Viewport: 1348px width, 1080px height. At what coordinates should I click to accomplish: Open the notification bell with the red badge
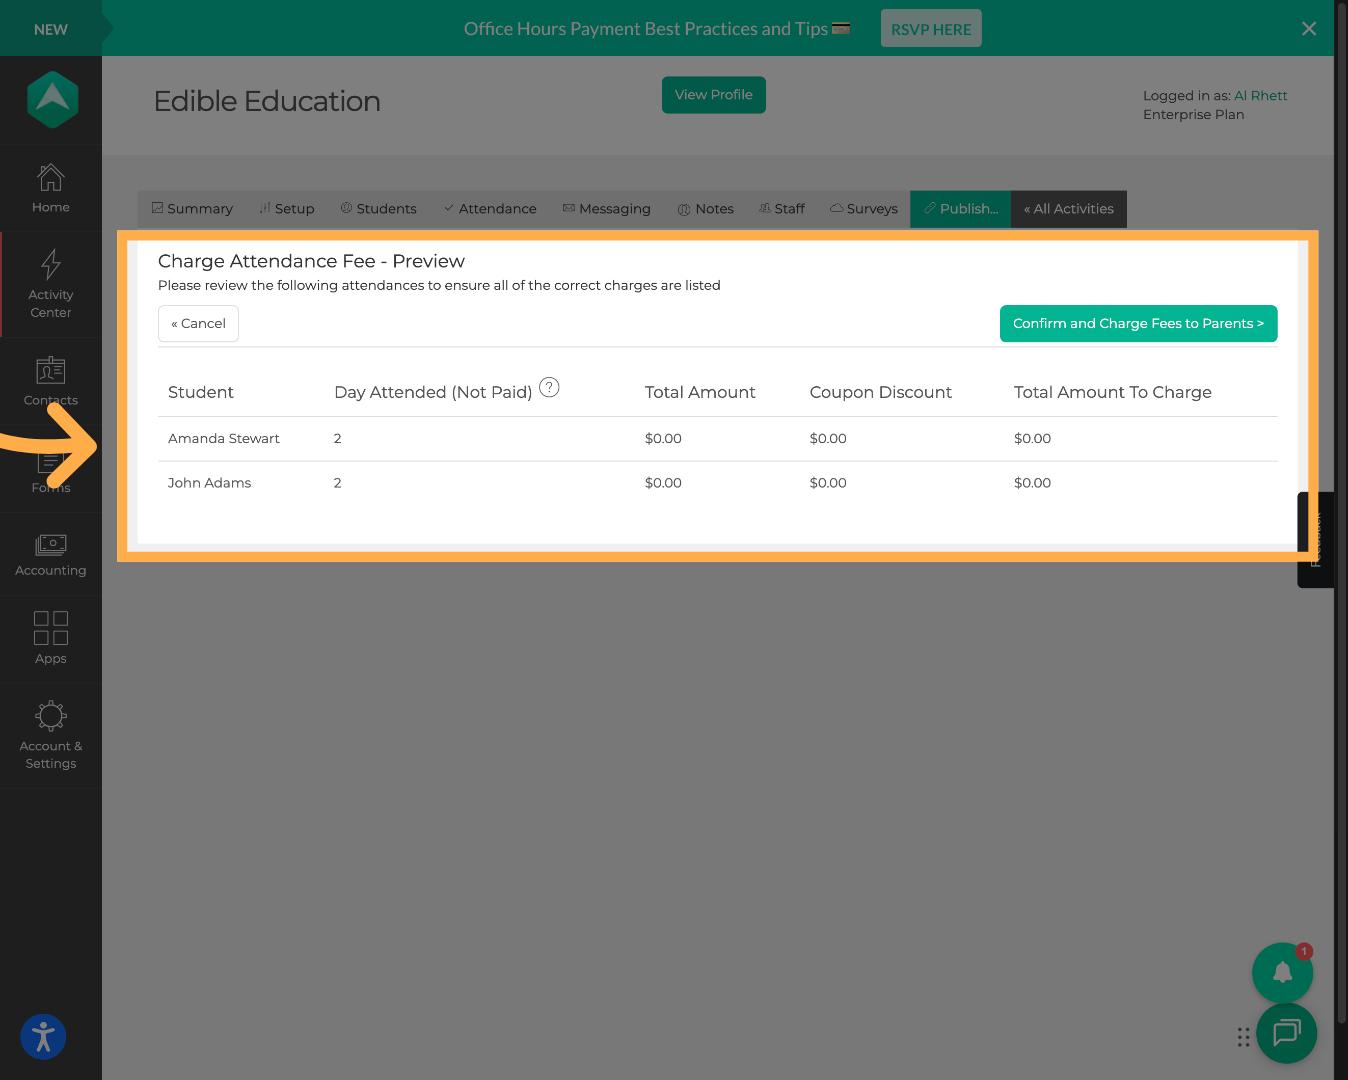click(x=1282, y=972)
